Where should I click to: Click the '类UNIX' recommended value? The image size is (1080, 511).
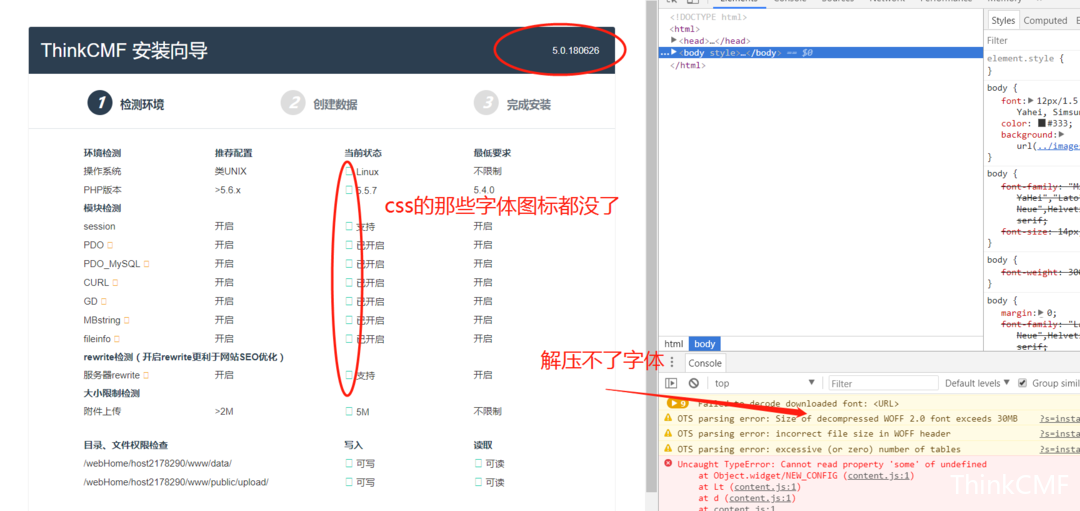pos(231,171)
